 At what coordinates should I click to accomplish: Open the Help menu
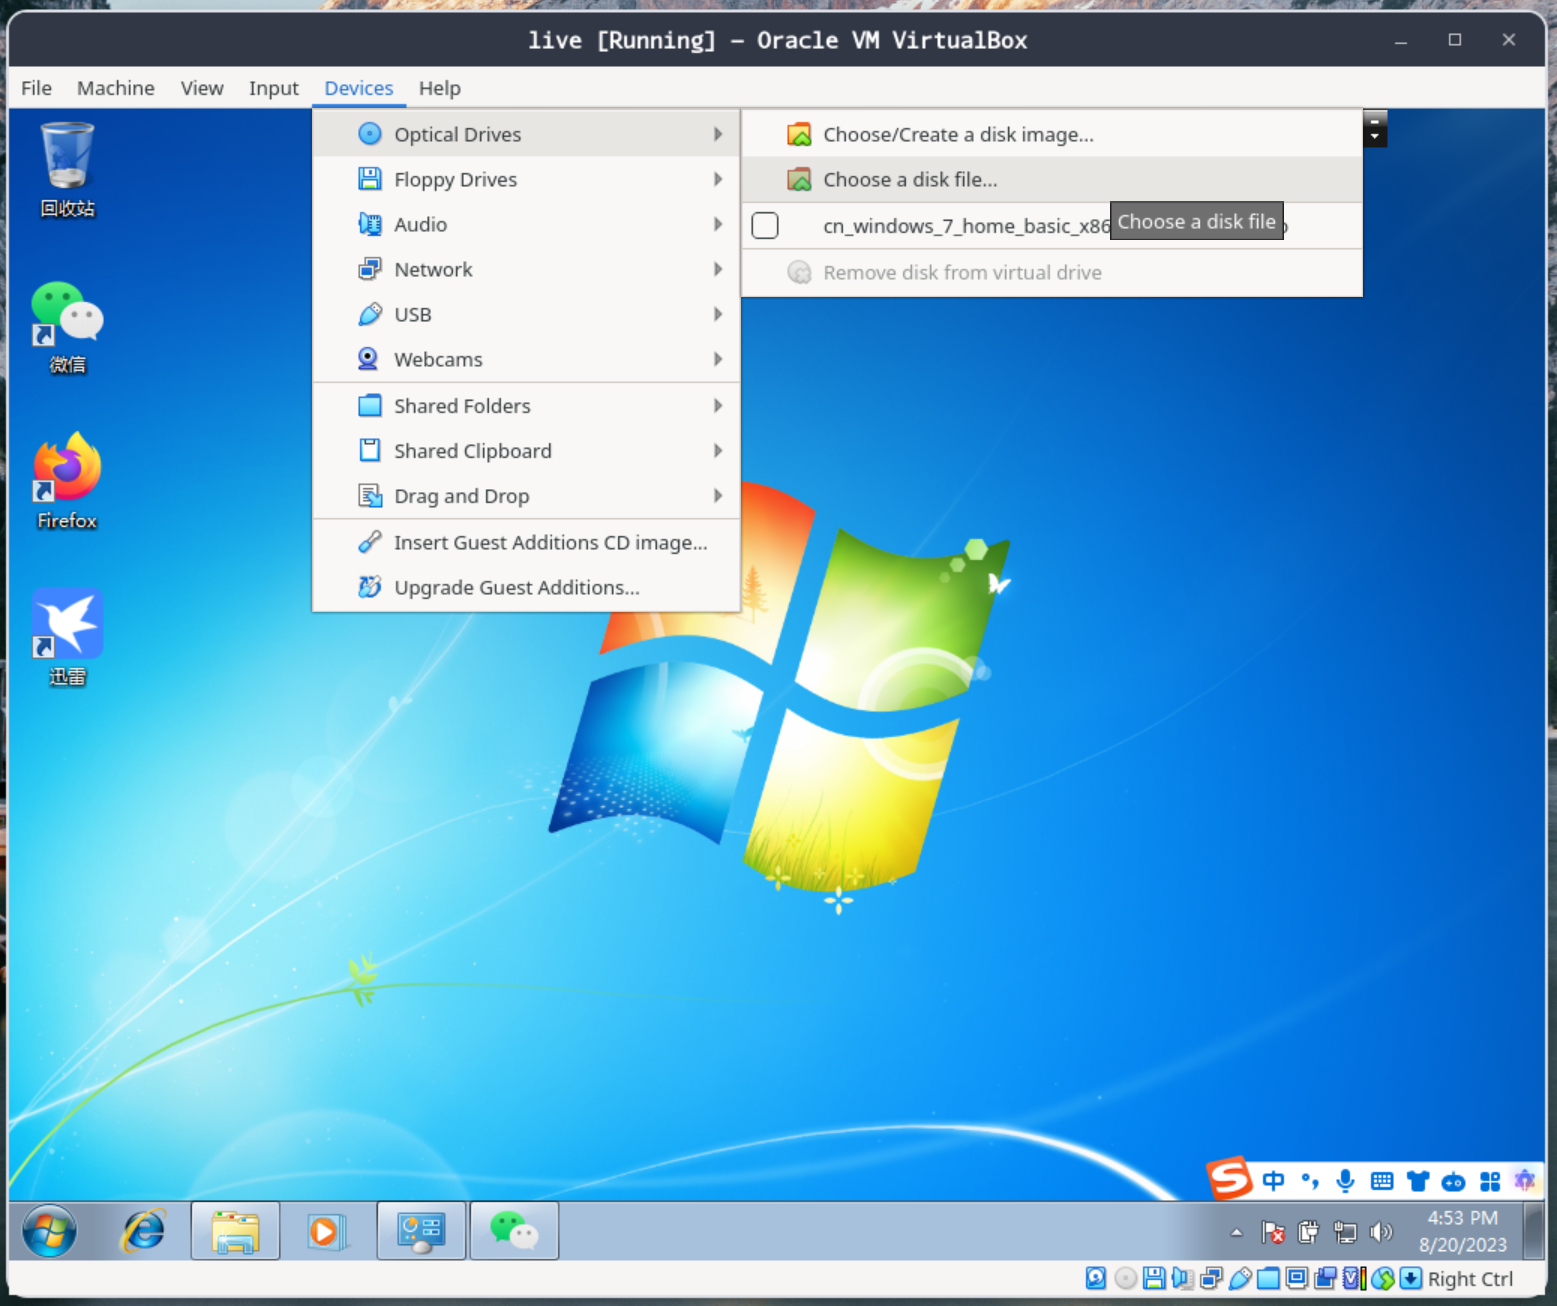point(440,88)
